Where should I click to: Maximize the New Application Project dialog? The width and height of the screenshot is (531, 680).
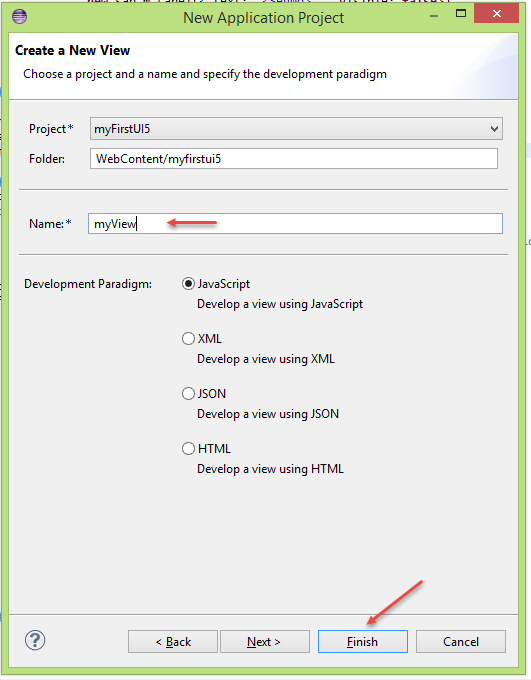tap(461, 13)
